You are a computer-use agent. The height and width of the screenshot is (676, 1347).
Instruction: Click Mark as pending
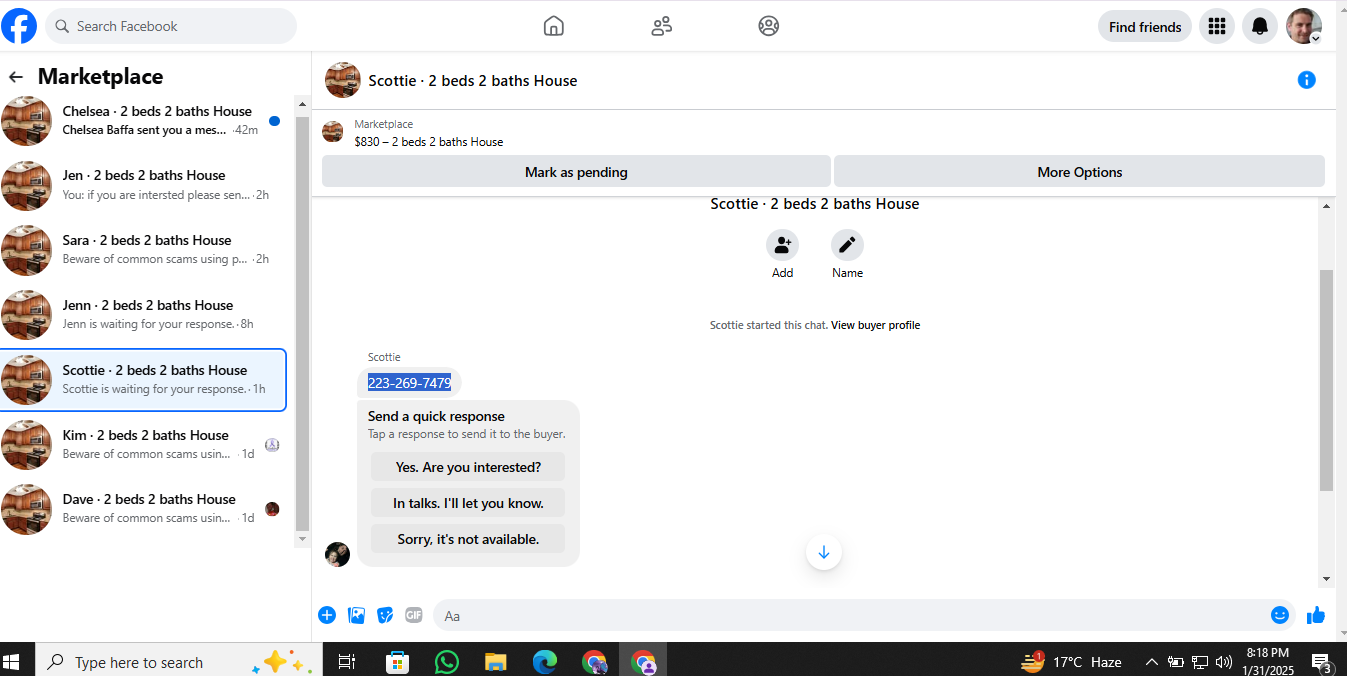(x=576, y=172)
